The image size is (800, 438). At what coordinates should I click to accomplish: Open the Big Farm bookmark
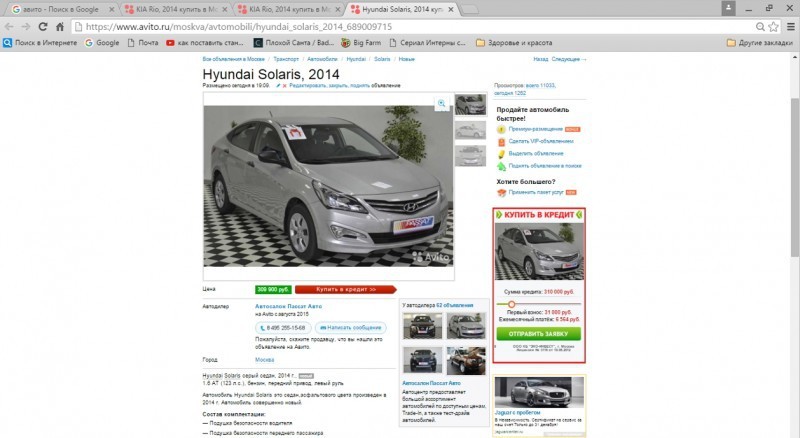361,43
